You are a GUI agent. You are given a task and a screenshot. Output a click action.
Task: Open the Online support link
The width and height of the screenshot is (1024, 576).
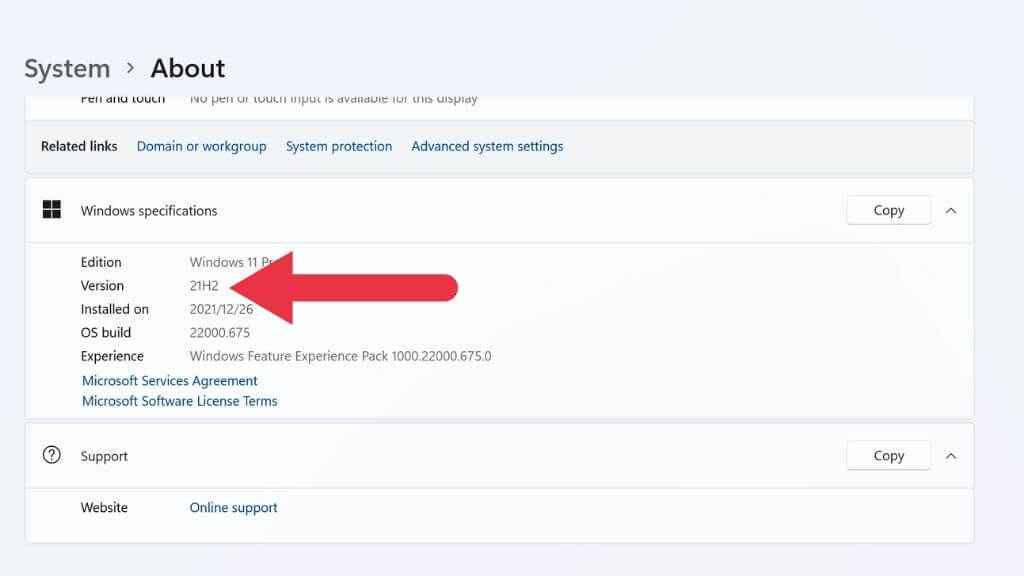pos(233,507)
